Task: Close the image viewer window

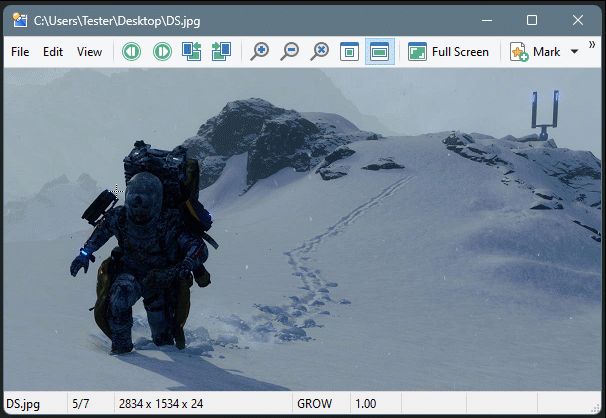Action: click(578, 20)
